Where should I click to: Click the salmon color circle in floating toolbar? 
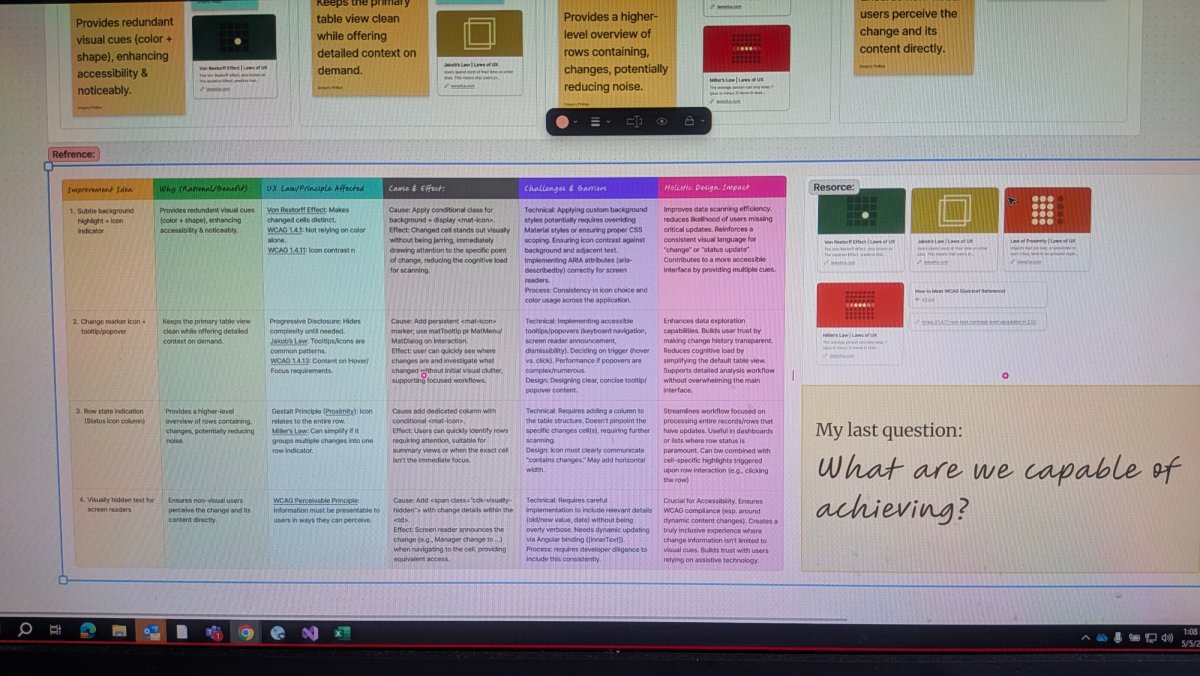(563, 122)
